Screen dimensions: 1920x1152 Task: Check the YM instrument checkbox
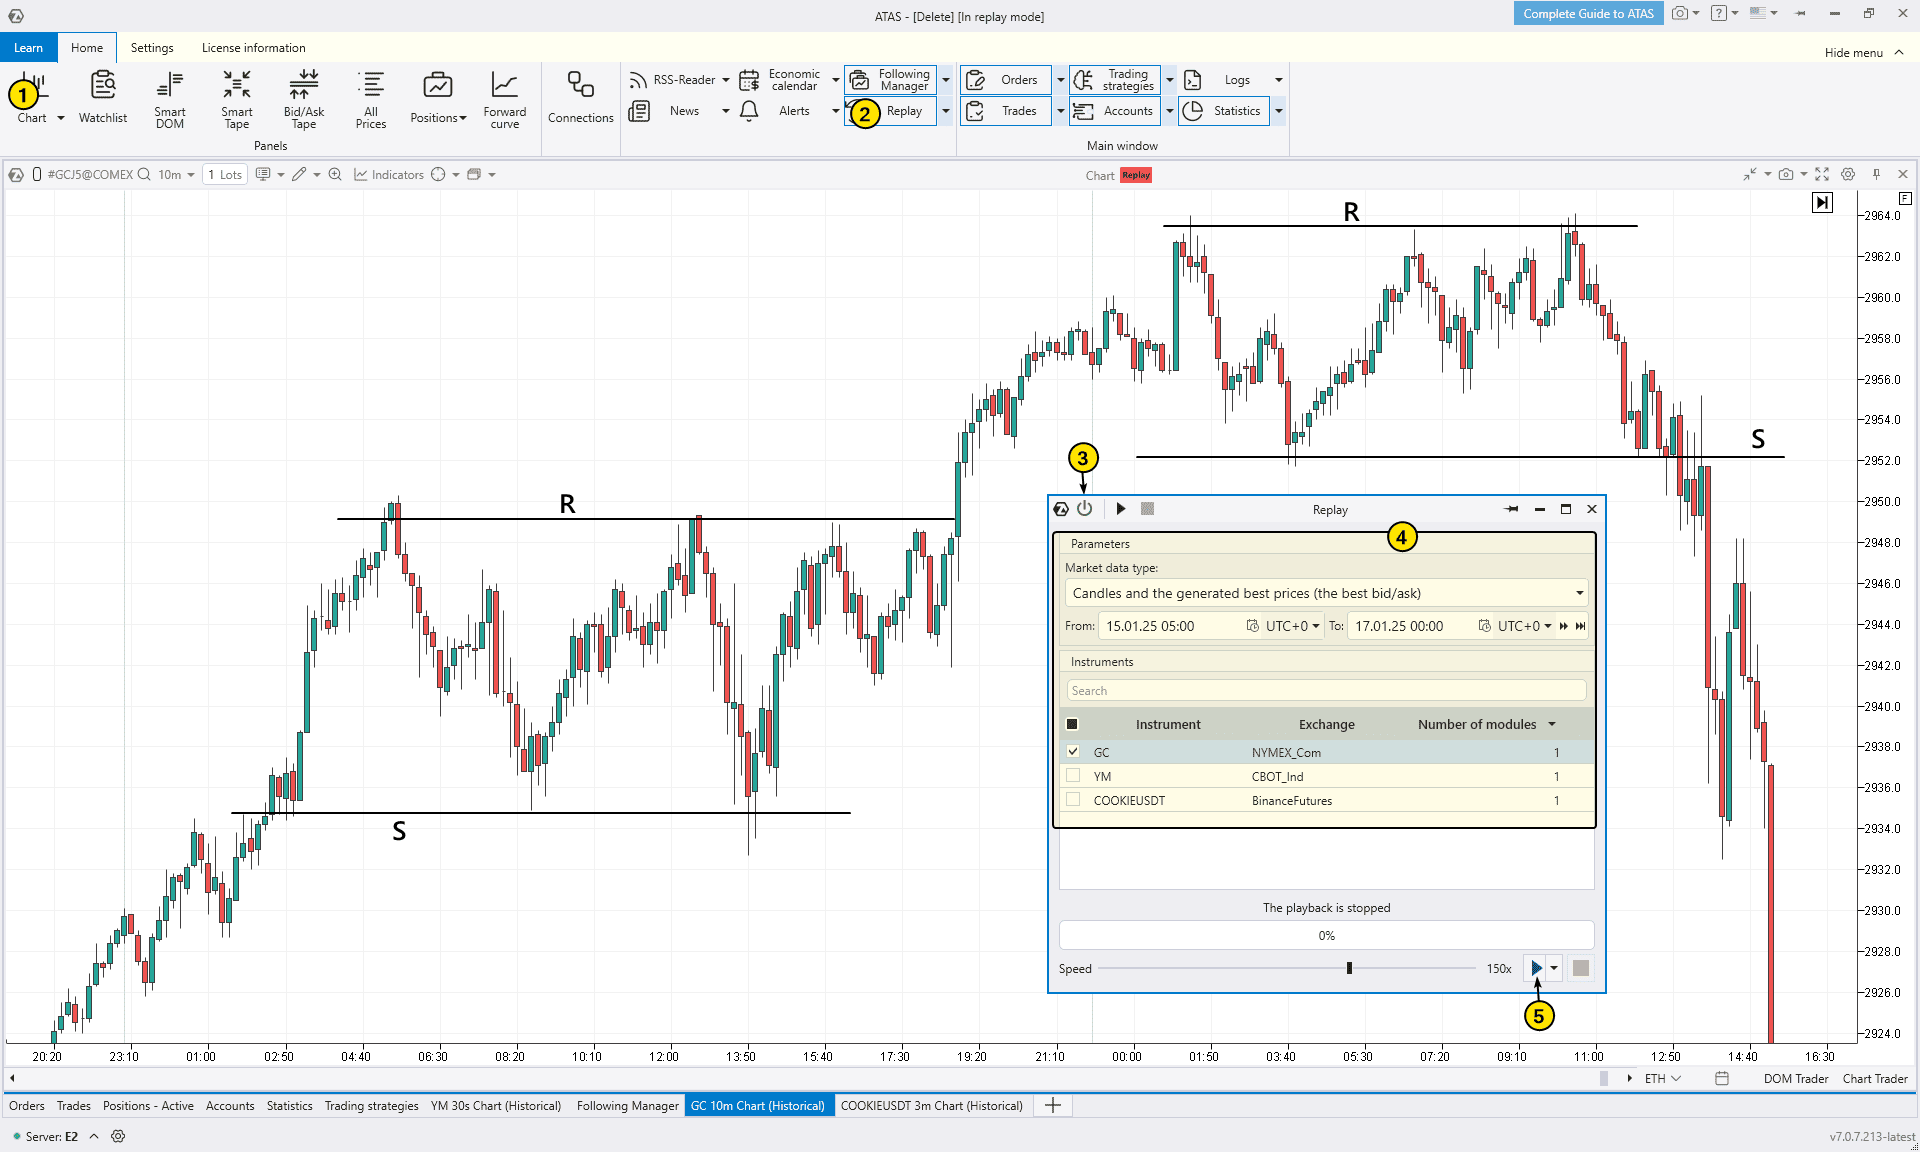point(1073,776)
